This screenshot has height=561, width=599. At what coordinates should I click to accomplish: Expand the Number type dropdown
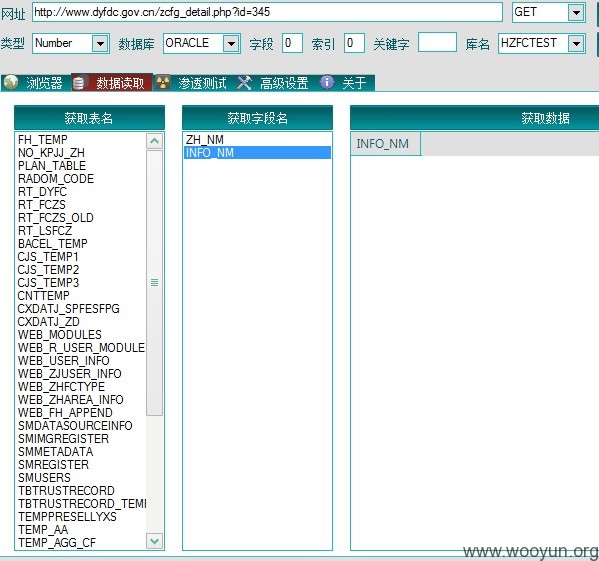(100, 44)
